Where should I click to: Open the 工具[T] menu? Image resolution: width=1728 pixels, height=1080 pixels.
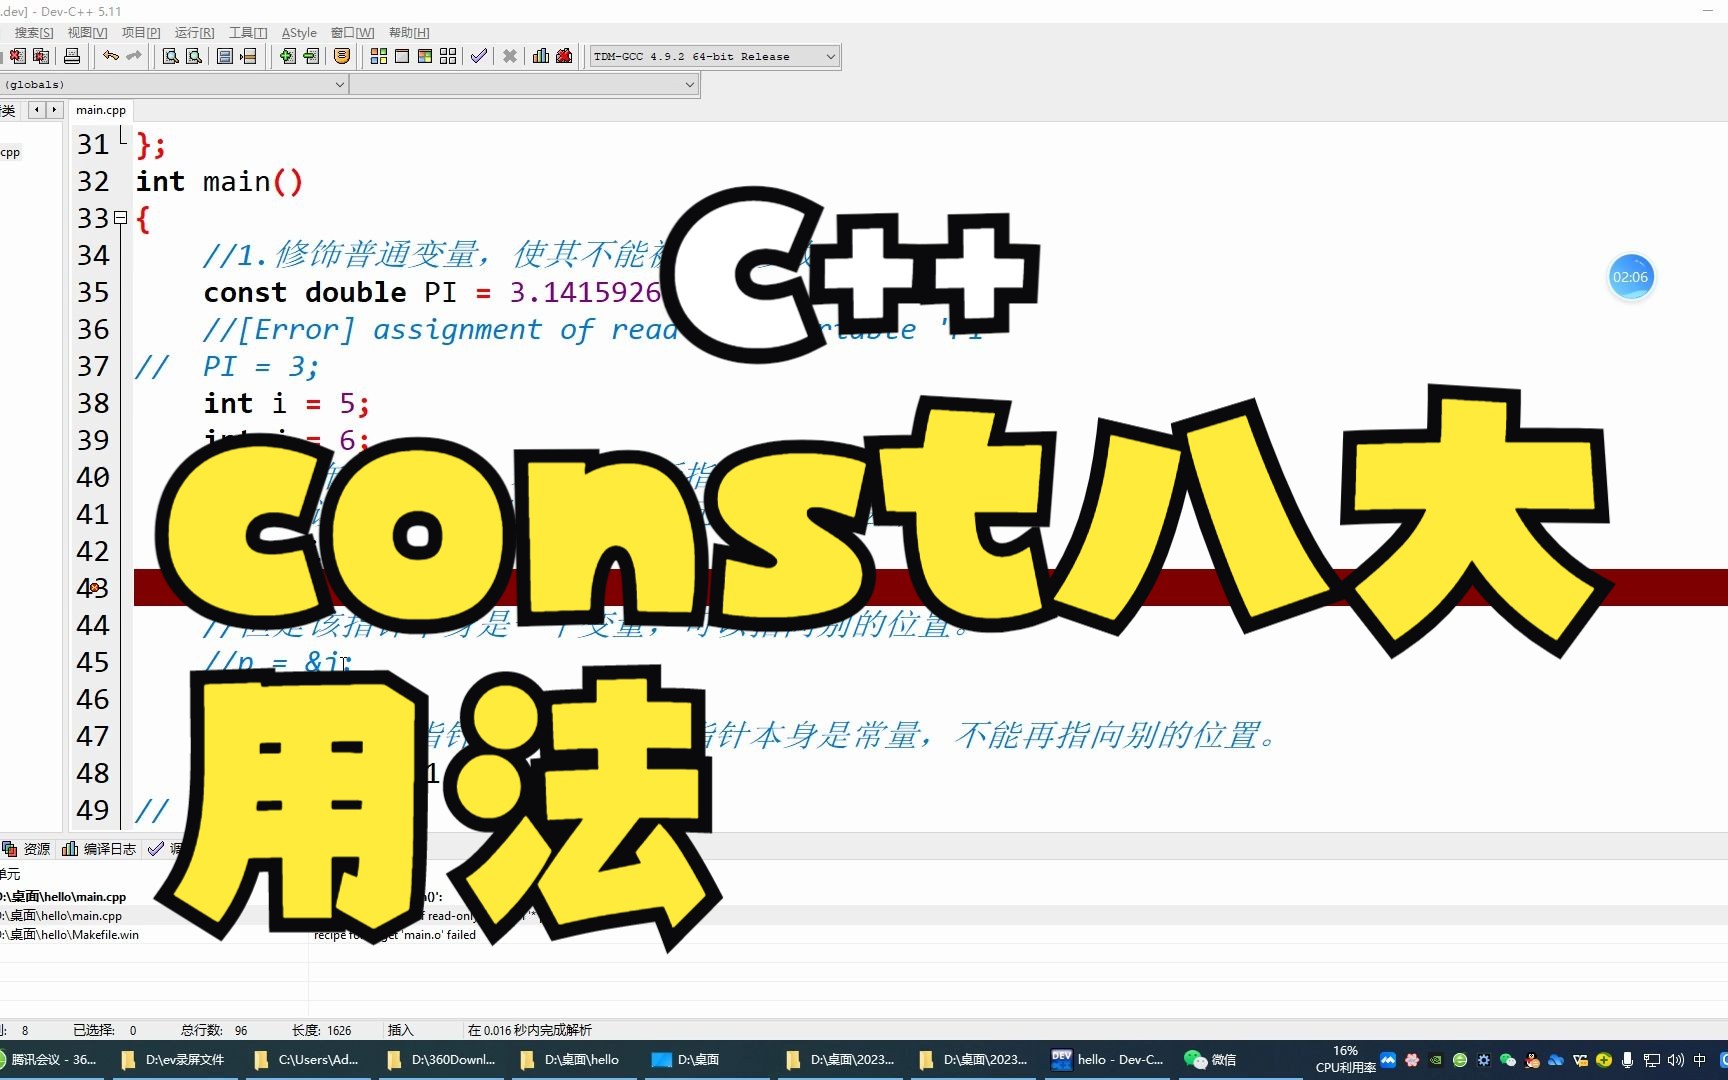click(248, 33)
